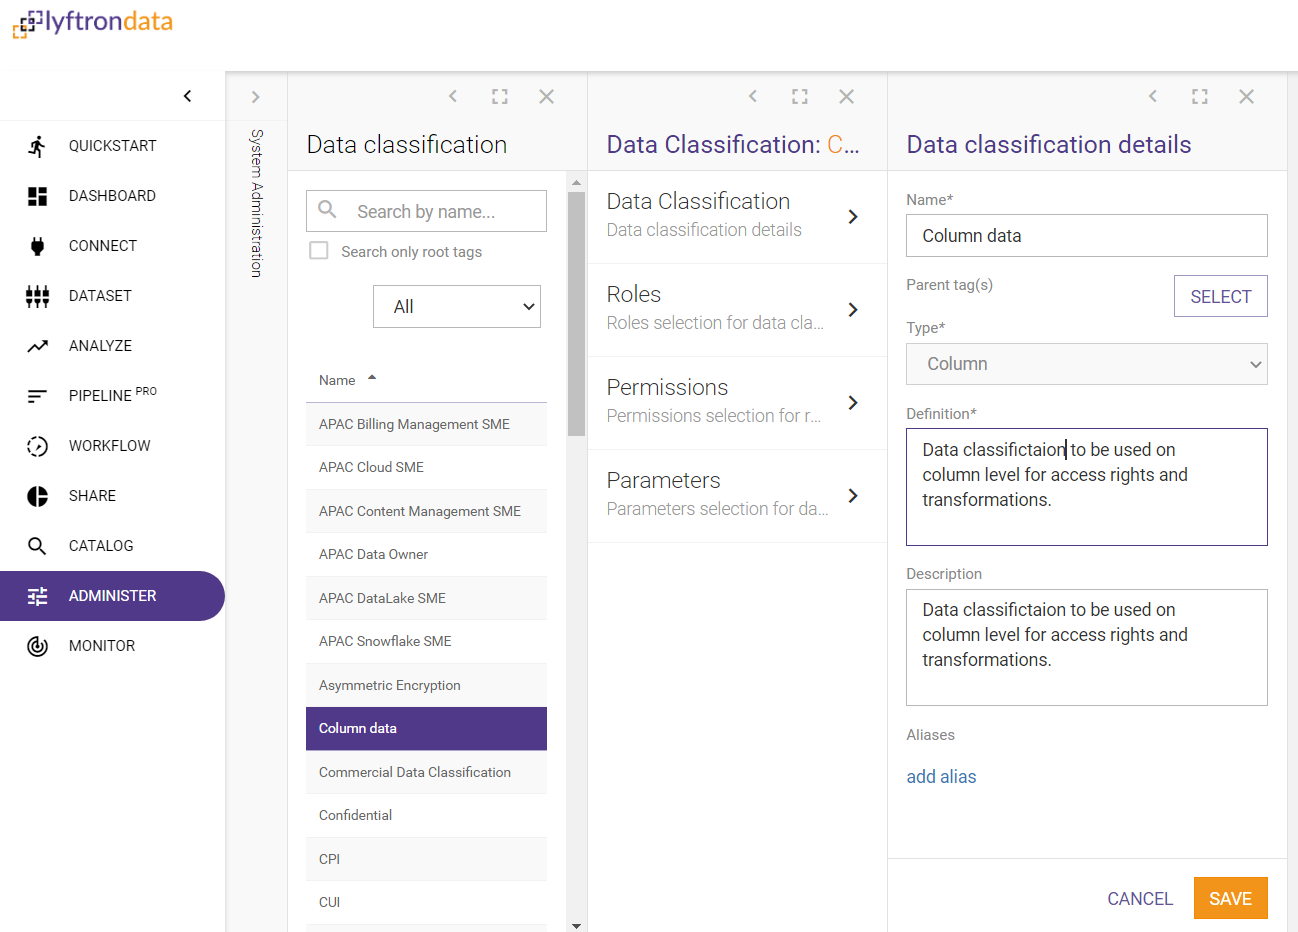Click the SELECT parent tags button
The height and width of the screenshot is (932, 1298).
[1220, 296]
